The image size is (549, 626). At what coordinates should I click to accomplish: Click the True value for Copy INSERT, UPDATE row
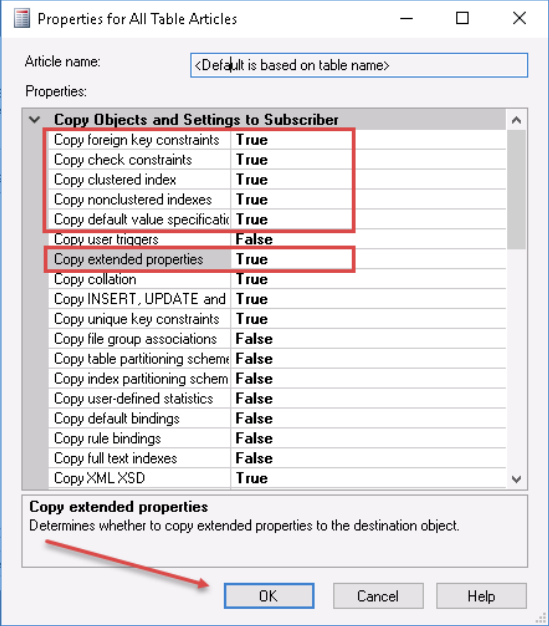252,299
